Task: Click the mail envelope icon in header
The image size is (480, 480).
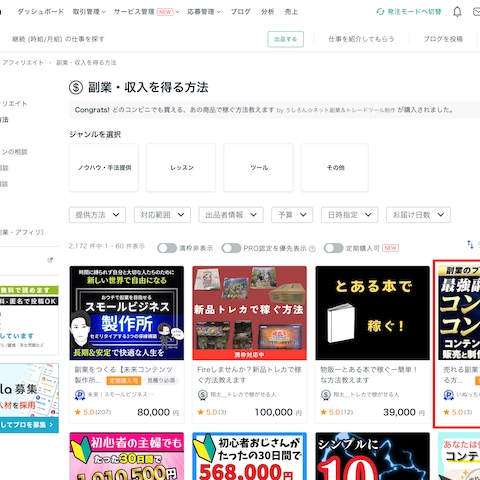Action: [477, 12]
